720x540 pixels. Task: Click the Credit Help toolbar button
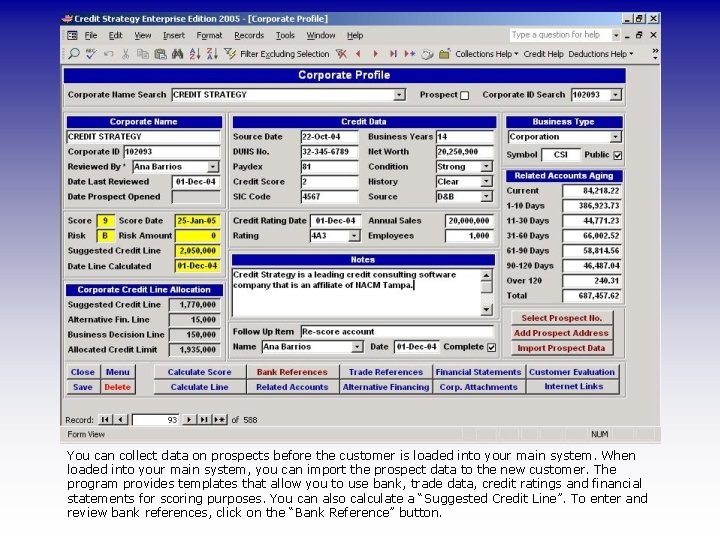pyautogui.click(x=543, y=54)
